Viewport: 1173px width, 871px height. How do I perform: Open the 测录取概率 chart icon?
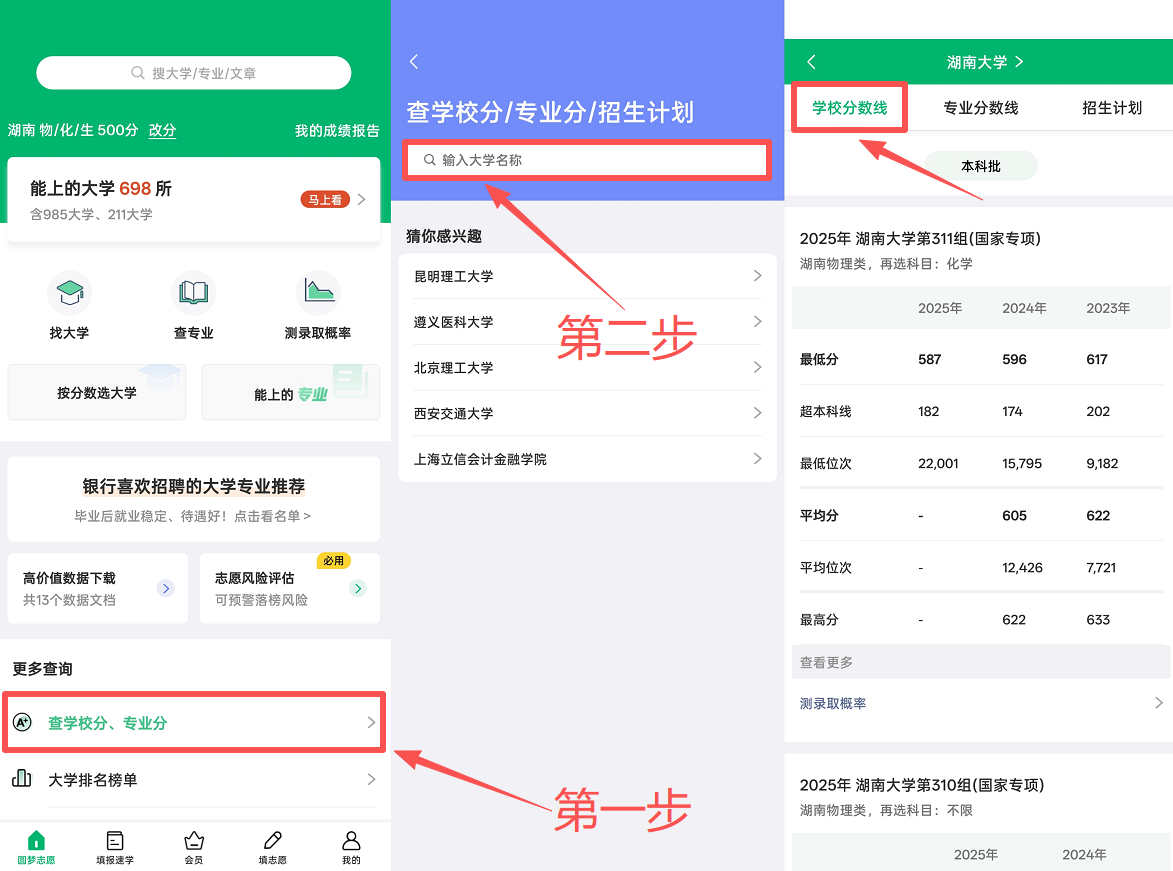point(319,292)
